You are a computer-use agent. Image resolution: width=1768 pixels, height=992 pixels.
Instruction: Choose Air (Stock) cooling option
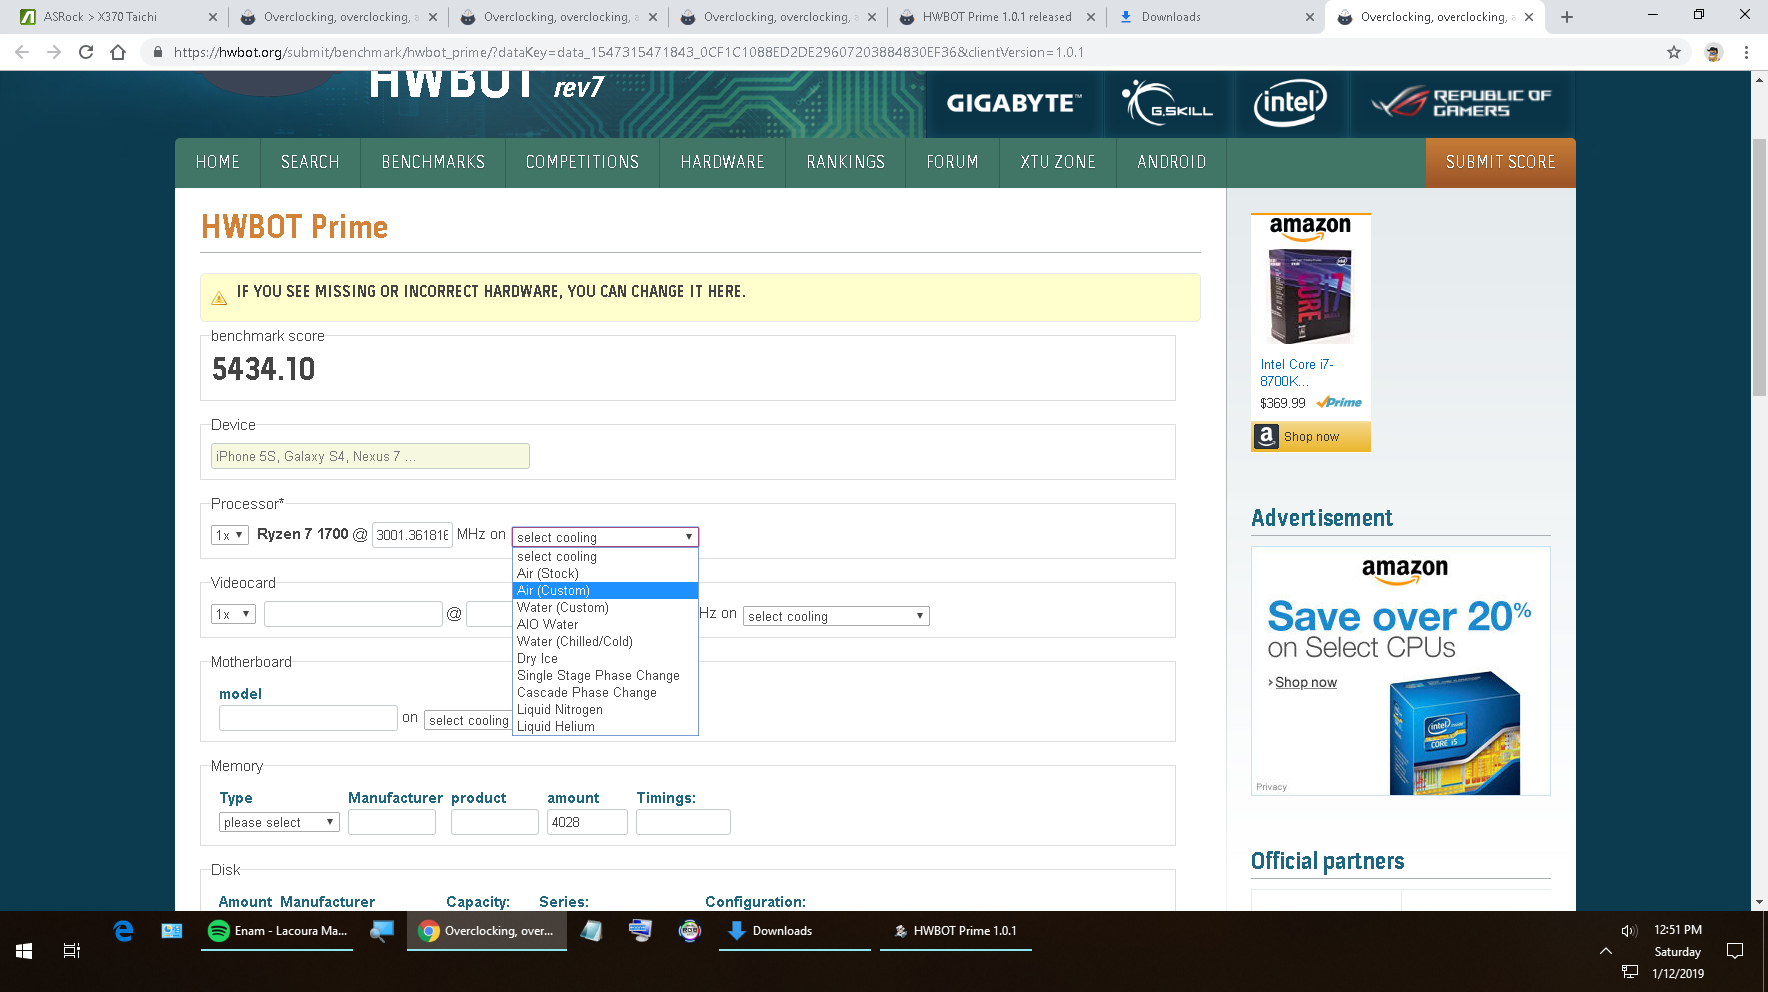pyautogui.click(x=605, y=574)
